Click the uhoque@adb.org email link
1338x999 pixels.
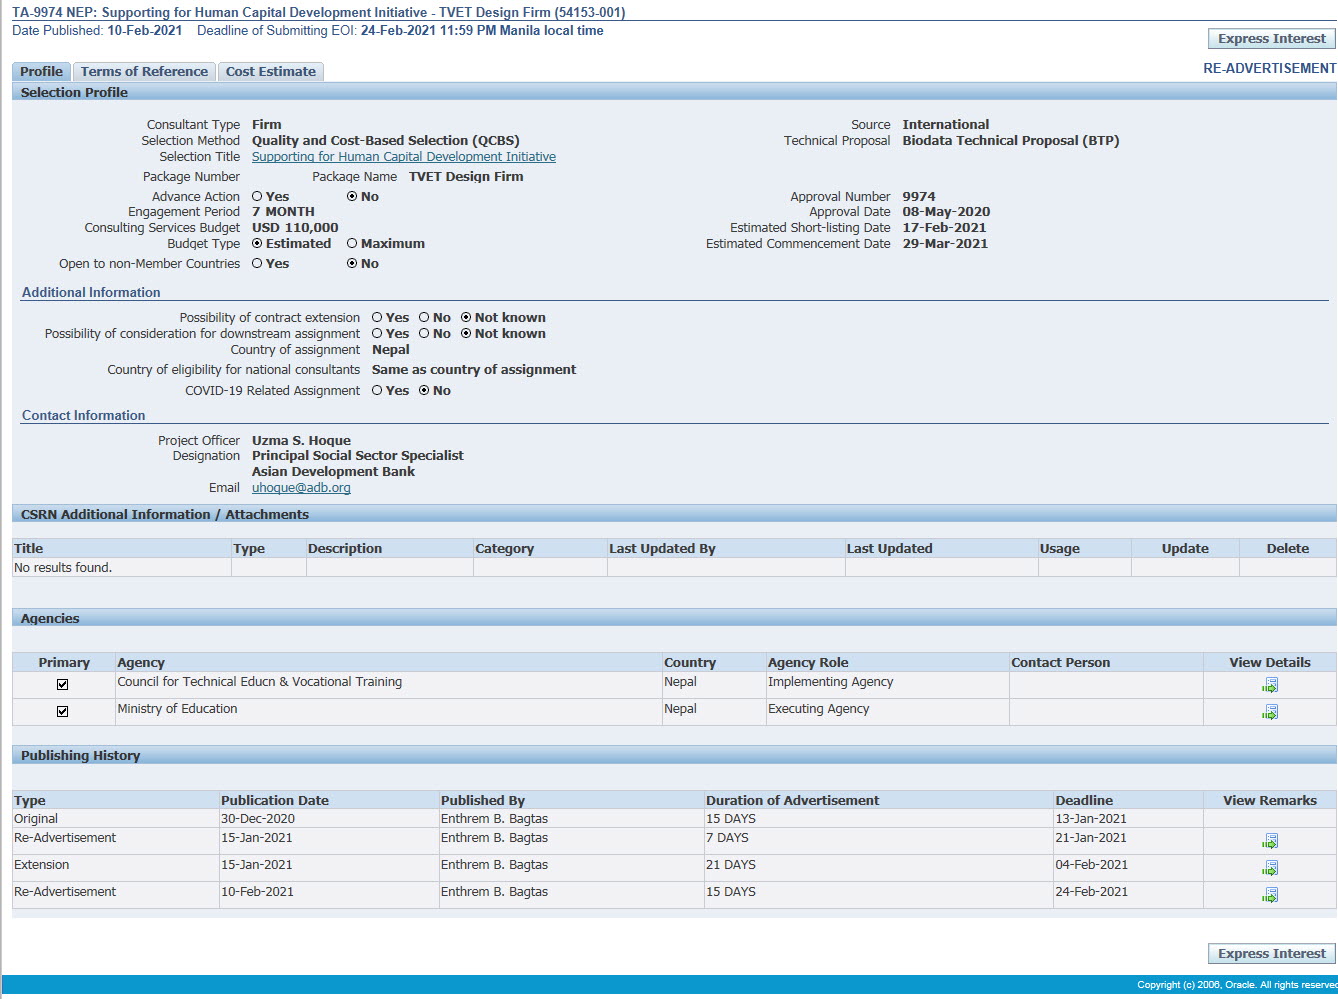pyautogui.click(x=301, y=488)
